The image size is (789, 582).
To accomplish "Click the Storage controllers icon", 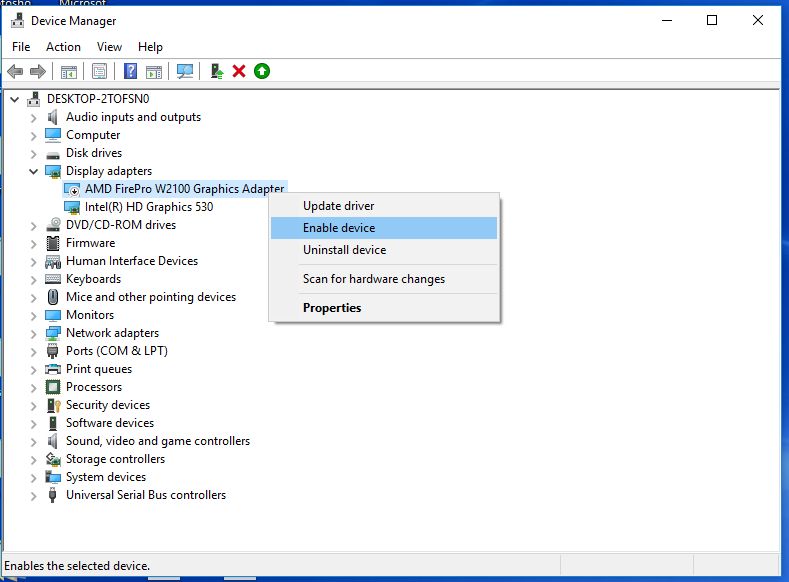I will coord(53,459).
